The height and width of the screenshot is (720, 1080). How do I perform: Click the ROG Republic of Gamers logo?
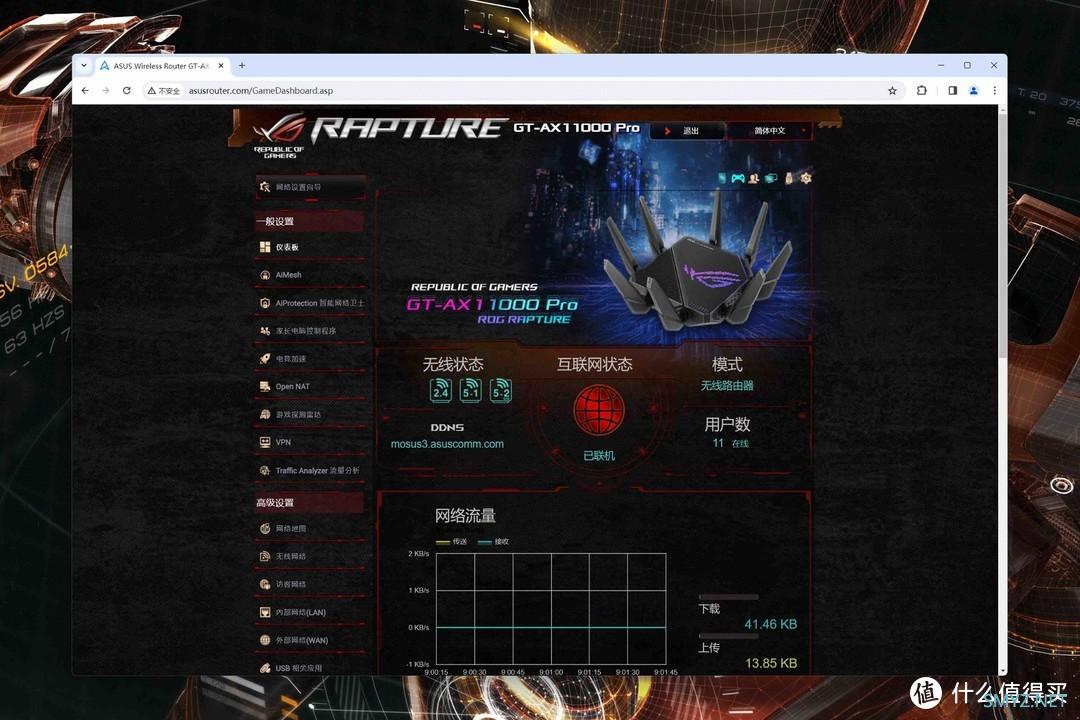pos(278,136)
